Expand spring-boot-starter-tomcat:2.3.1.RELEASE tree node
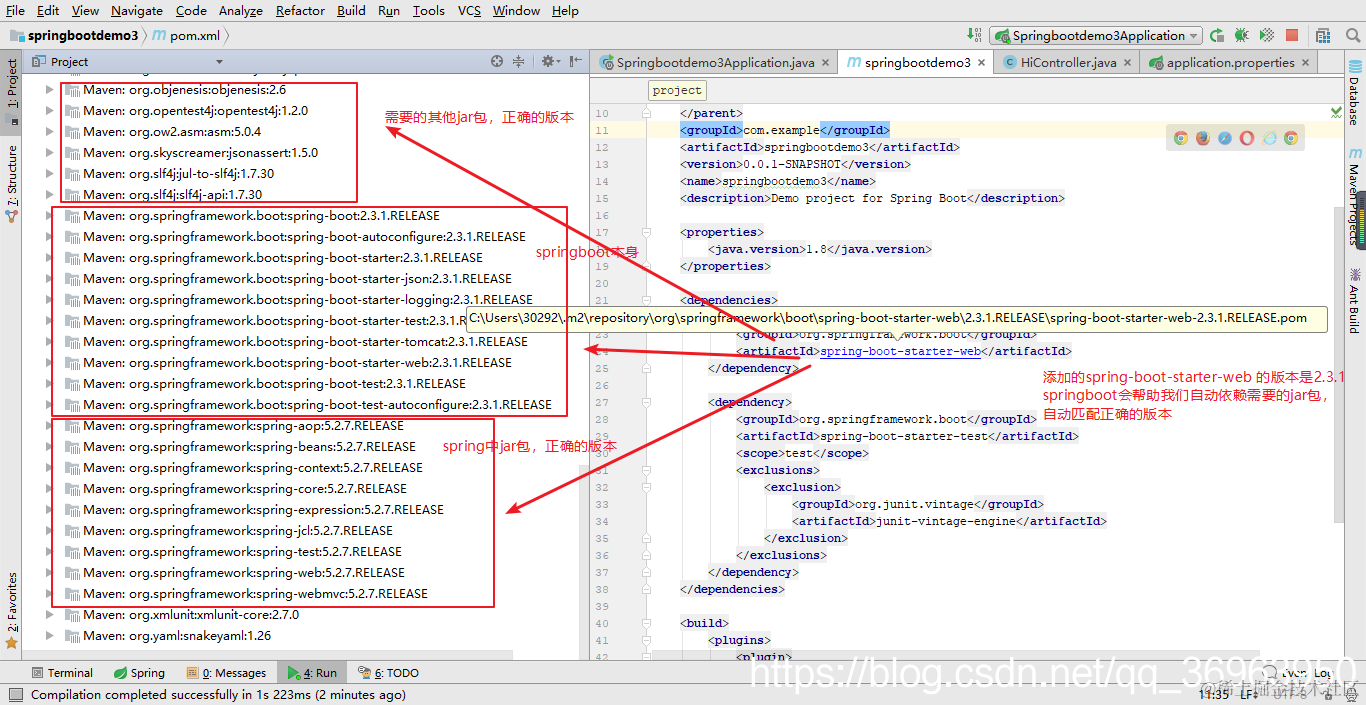The width and height of the screenshot is (1366, 705). [50, 342]
